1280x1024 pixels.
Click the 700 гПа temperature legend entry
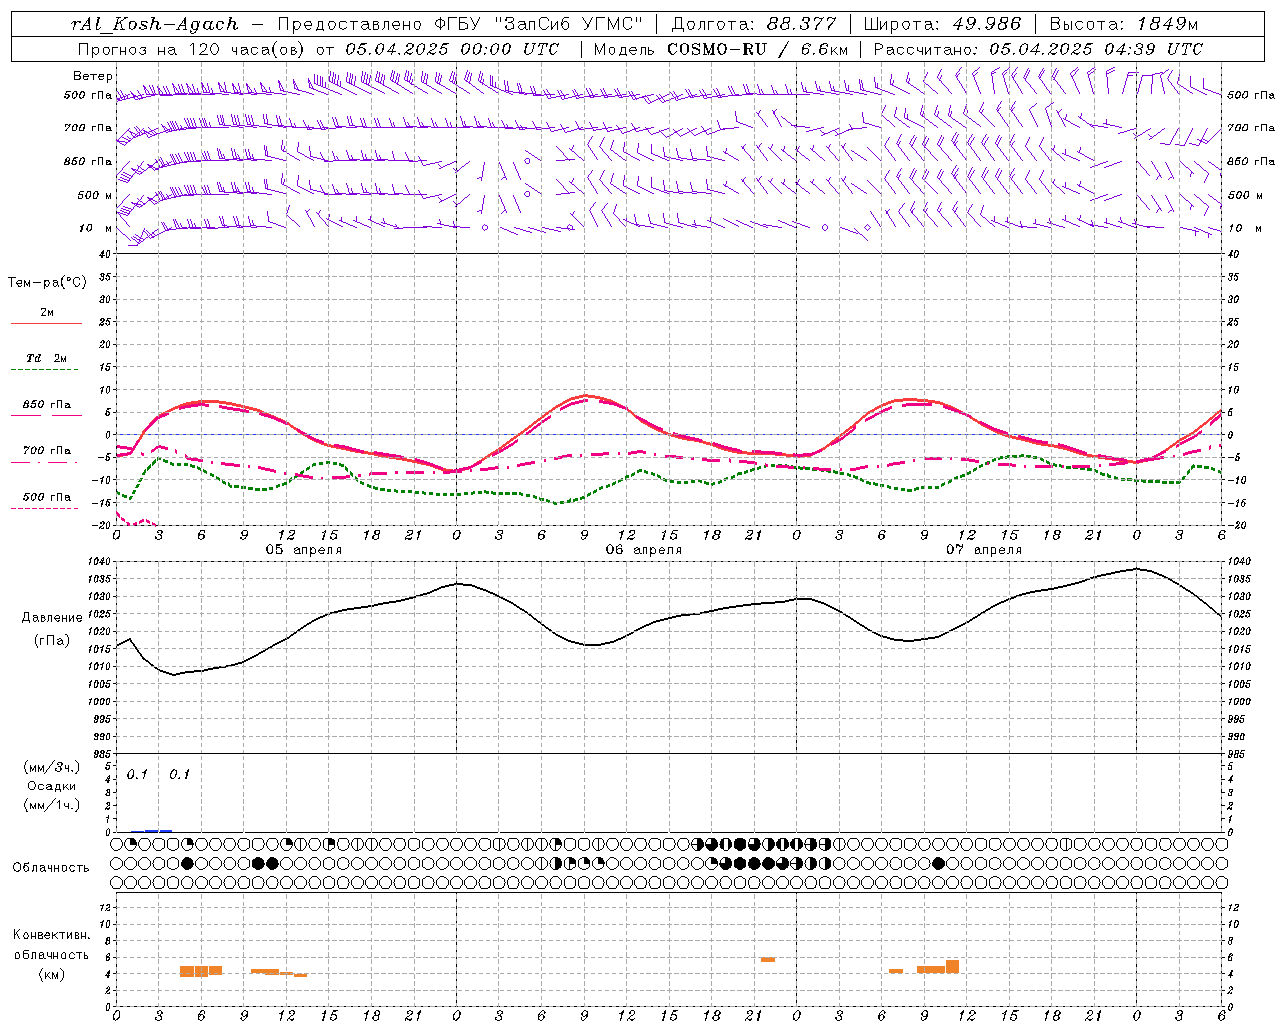(x=47, y=450)
